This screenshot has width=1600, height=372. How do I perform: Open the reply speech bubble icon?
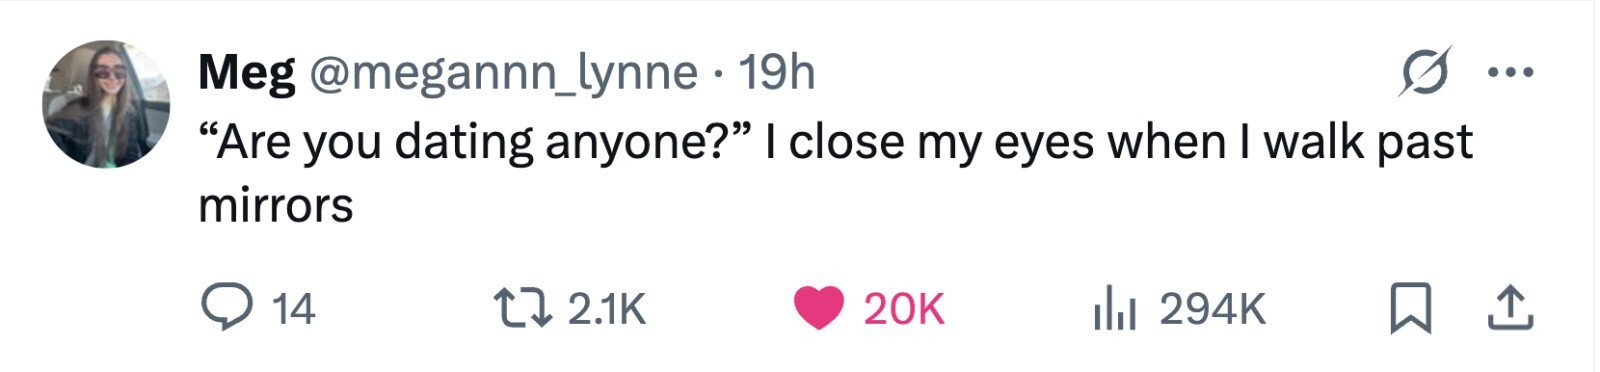click(x=227, y=308)
